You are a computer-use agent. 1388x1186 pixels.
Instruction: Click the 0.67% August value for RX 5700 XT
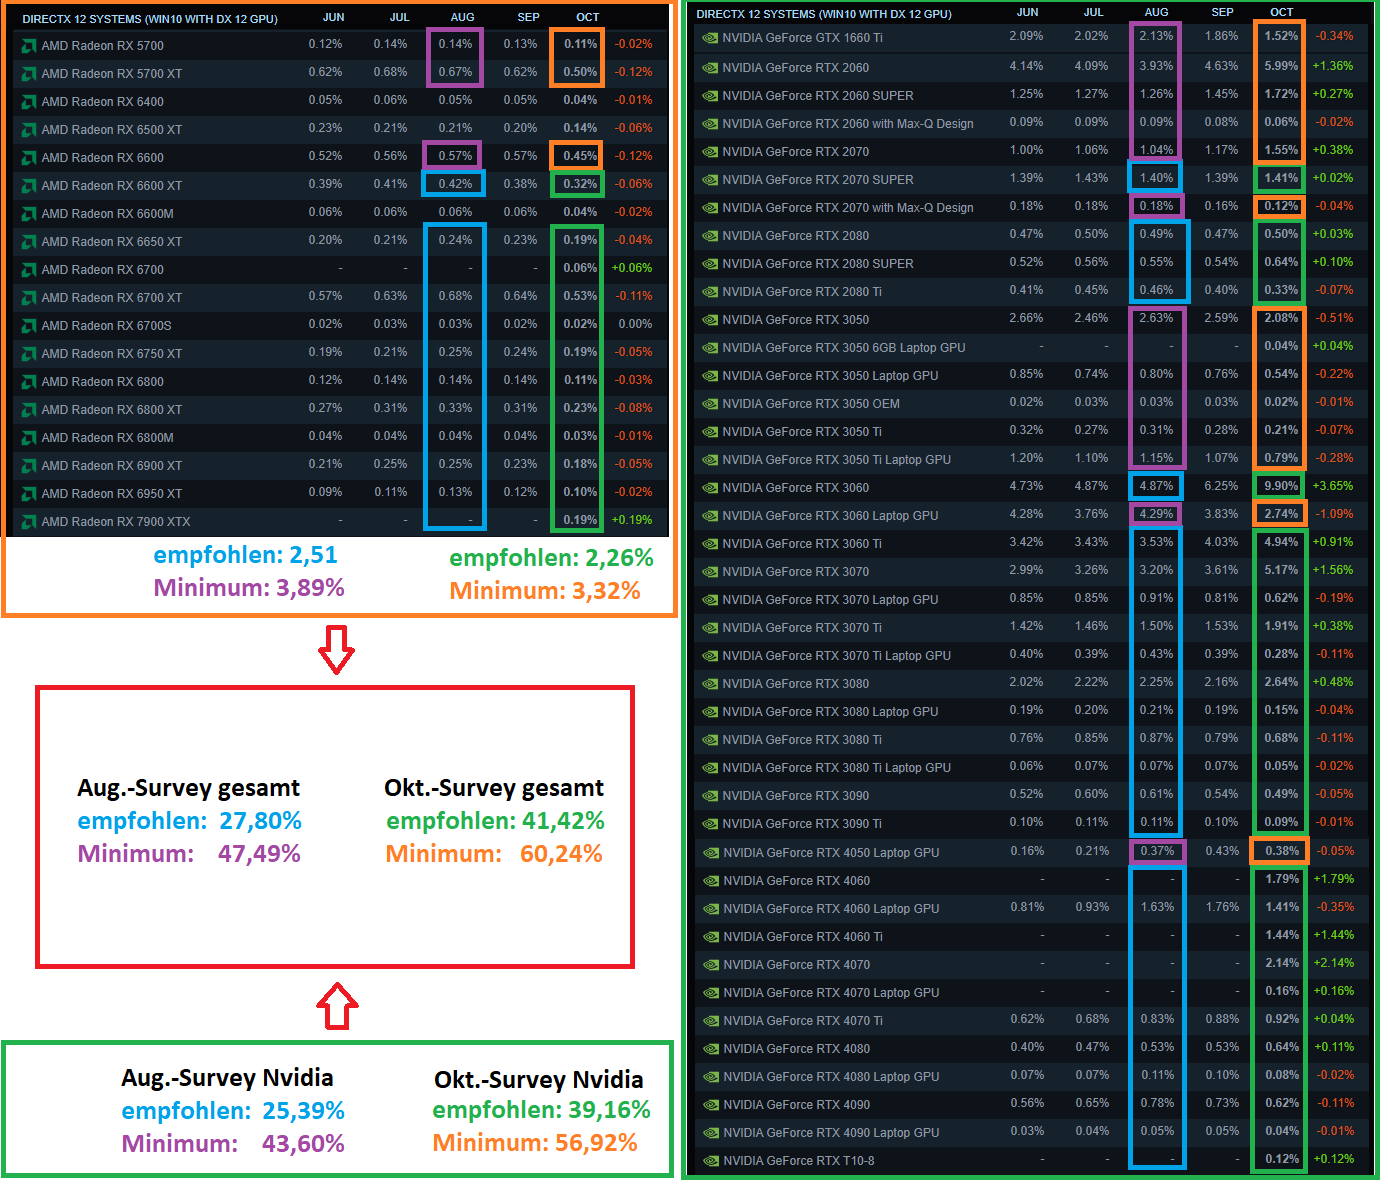pos(455,72)
